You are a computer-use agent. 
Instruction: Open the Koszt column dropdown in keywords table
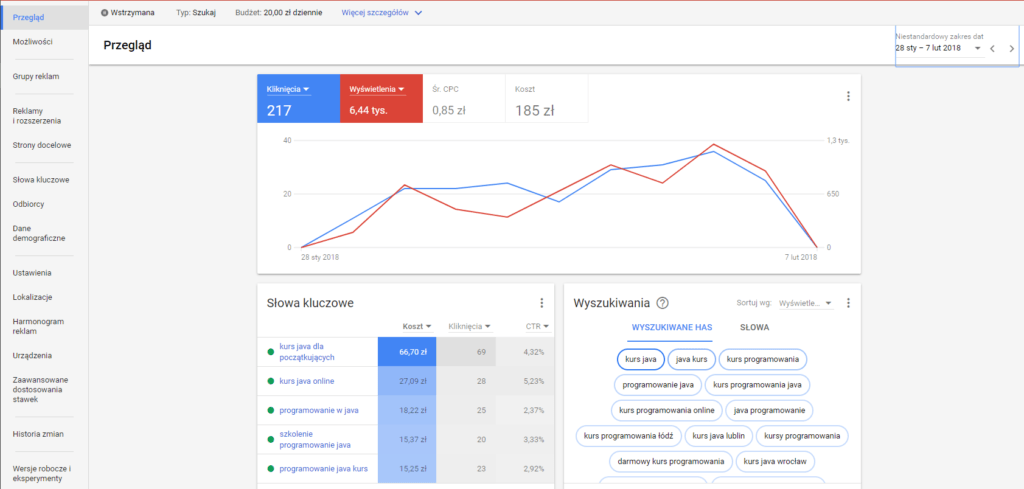coord(417,326)
